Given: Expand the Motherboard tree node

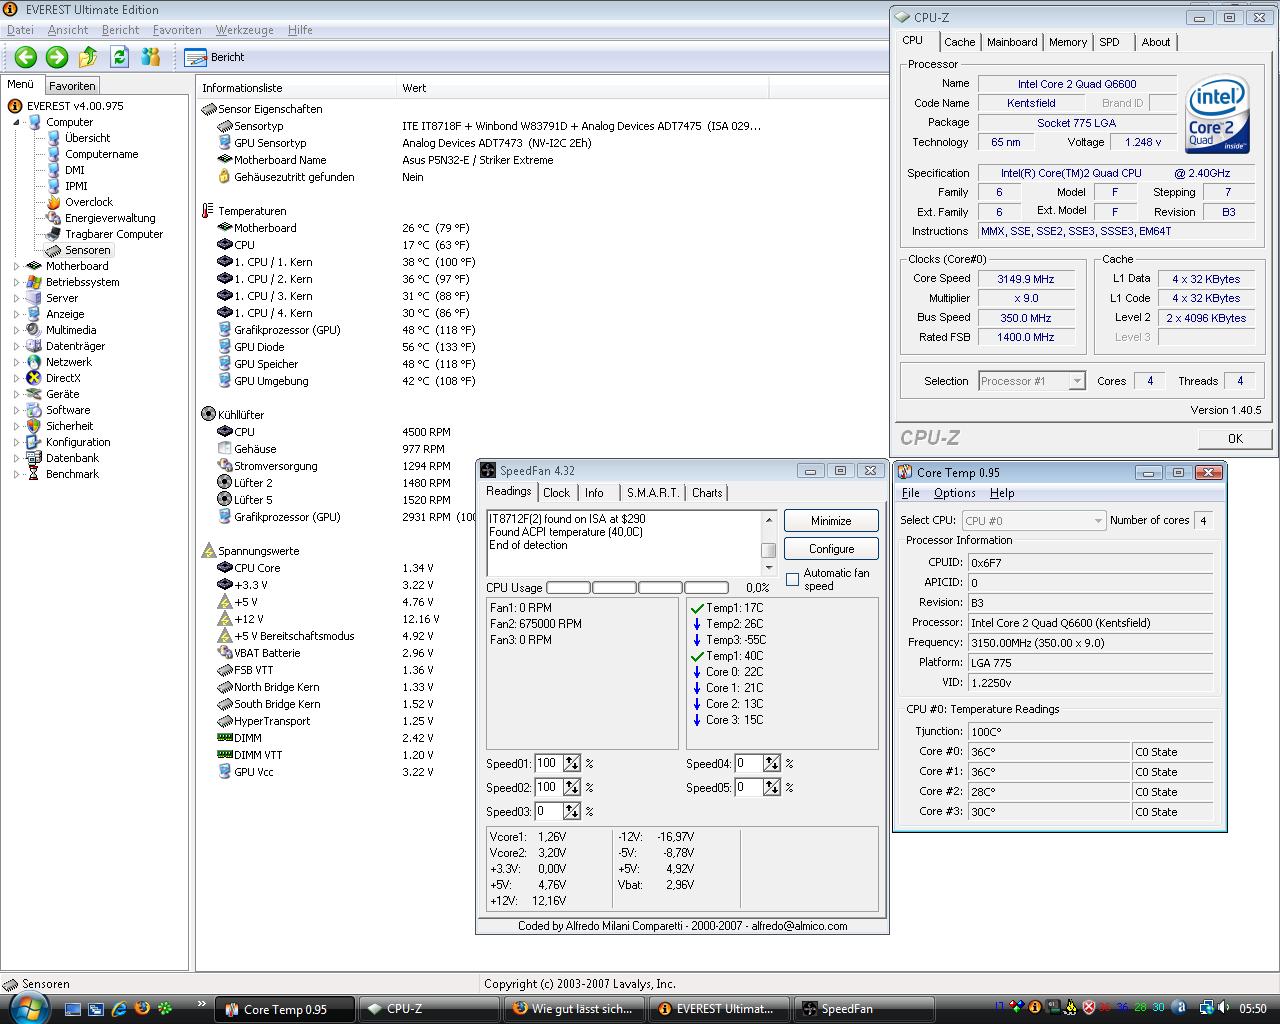Looking at the screenshot, I should (17, 266).
